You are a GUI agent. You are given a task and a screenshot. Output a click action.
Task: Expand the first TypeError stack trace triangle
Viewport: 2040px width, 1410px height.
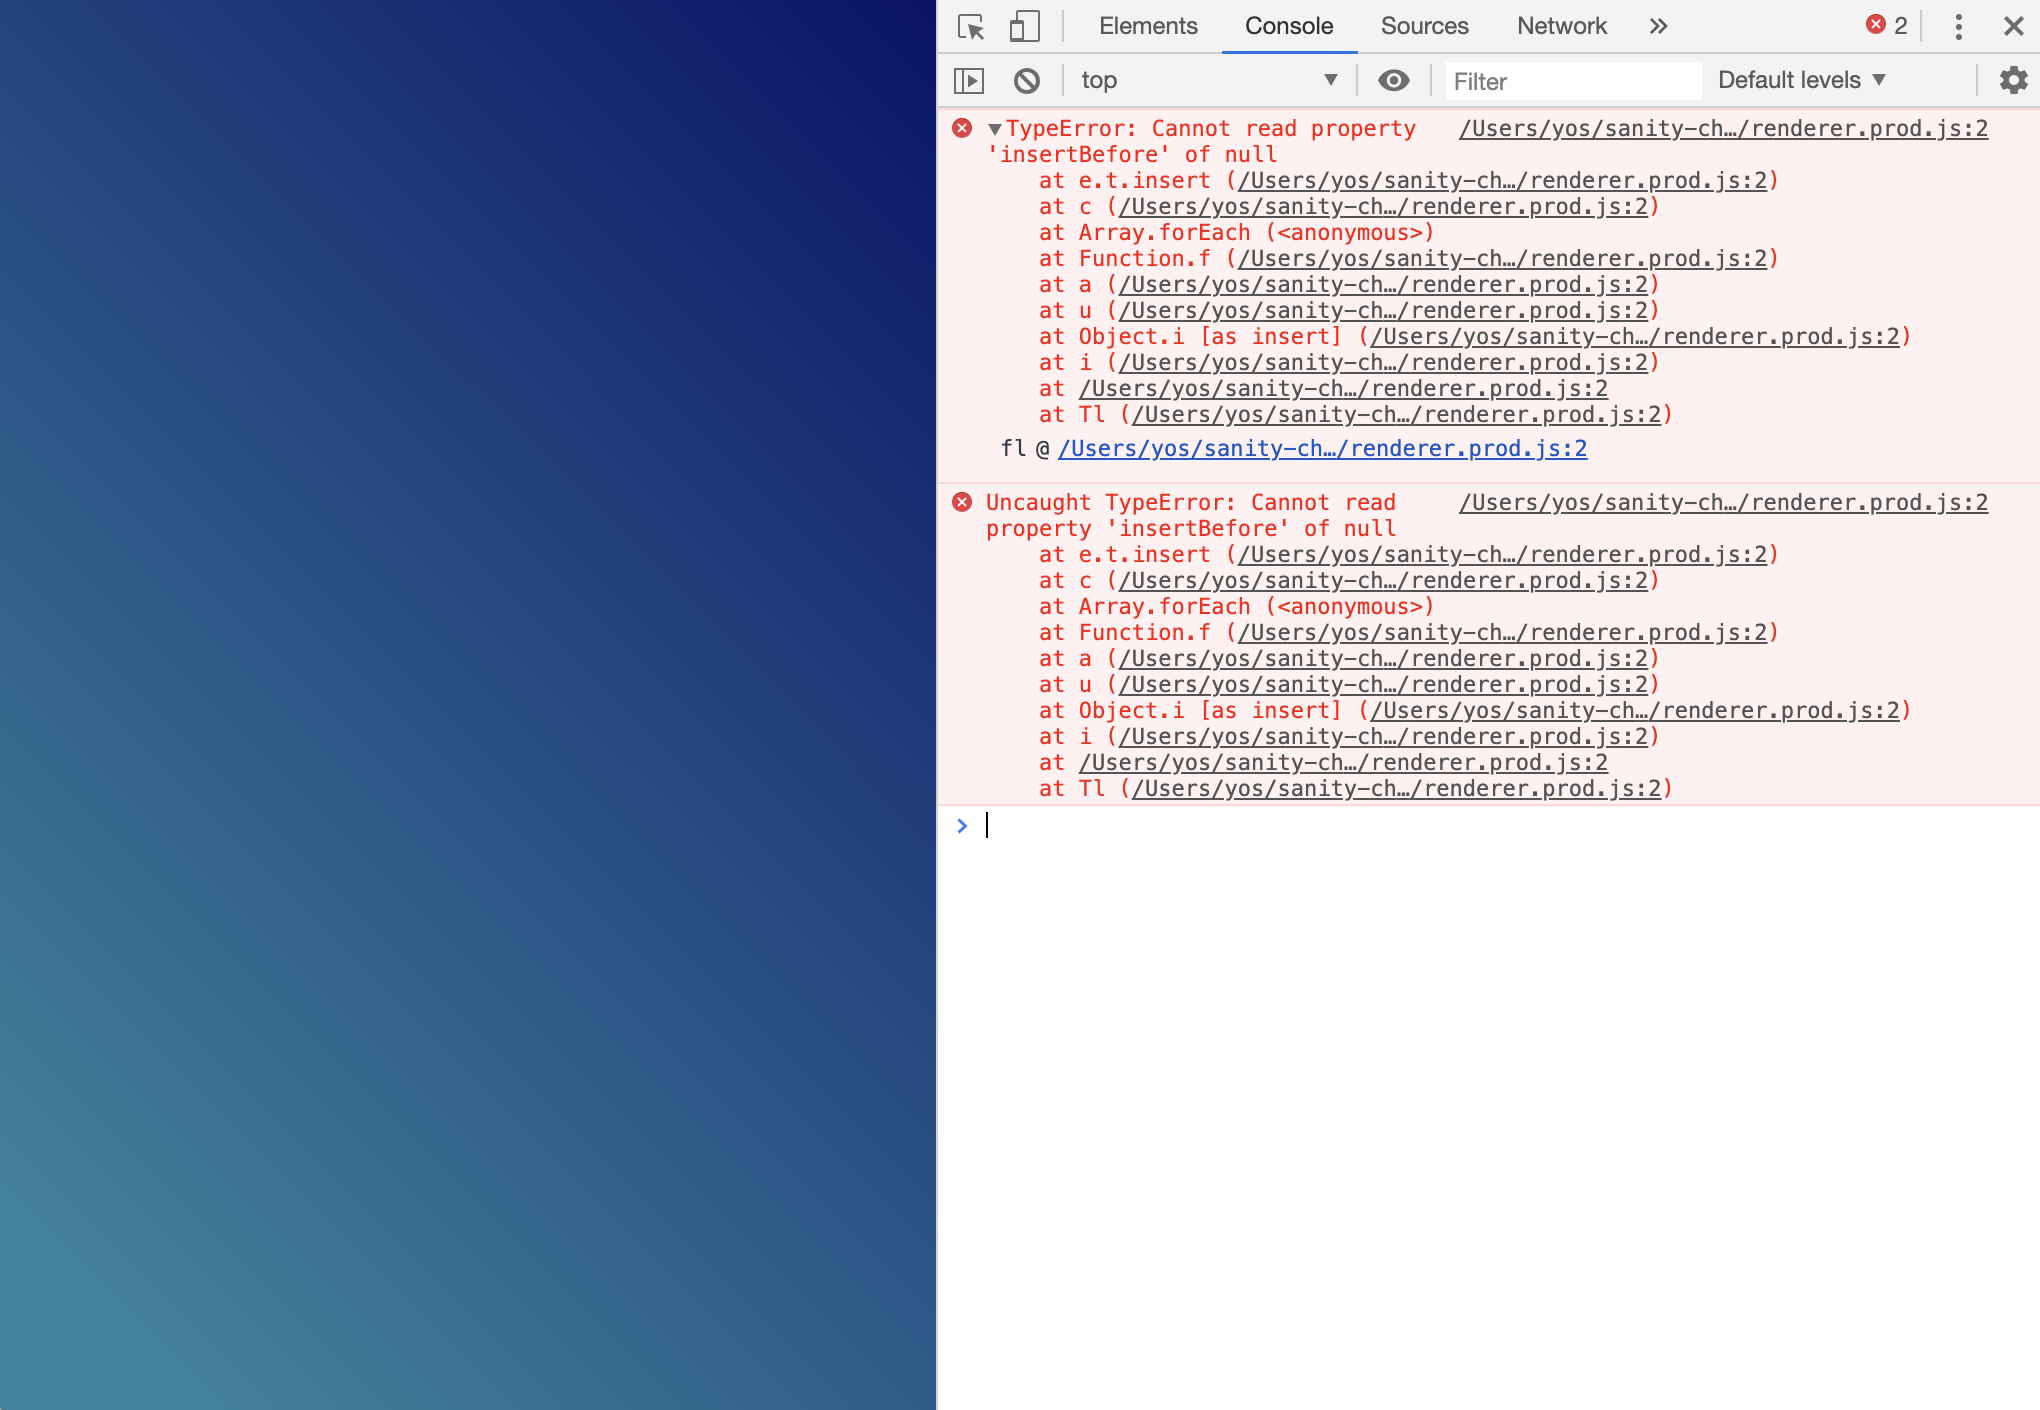pyautogui.click(x=993, y=128)
